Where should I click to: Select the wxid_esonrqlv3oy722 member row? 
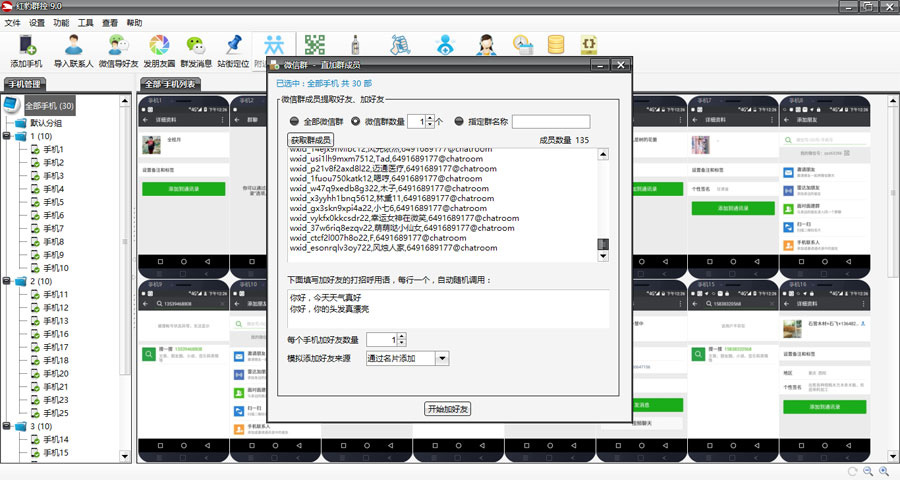393,248
